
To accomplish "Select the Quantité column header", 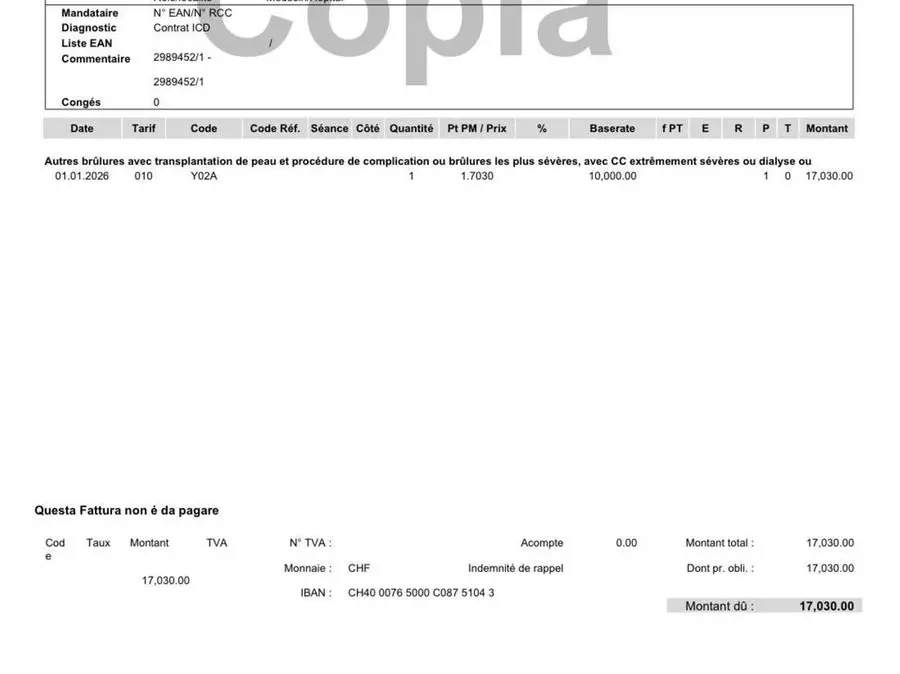I will tap(411, 128).
